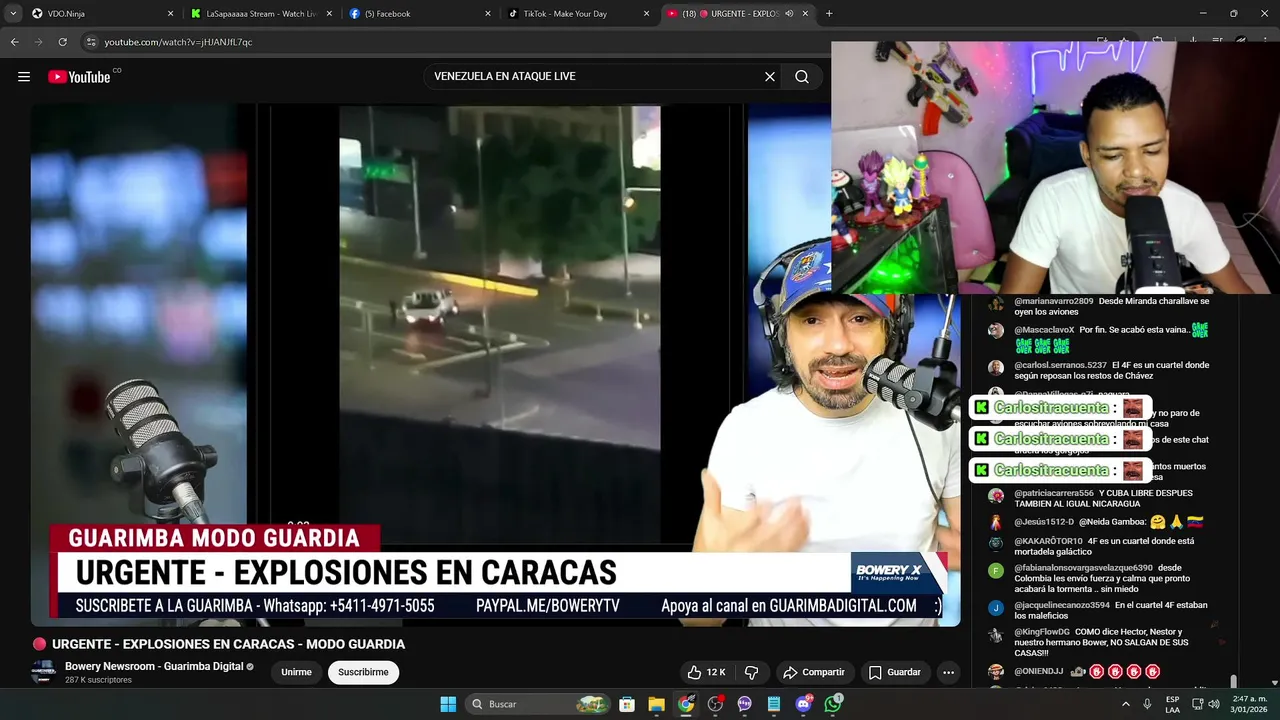
Task: Open OBS Studio from the taskbar
Action: [x=715, y=704]
